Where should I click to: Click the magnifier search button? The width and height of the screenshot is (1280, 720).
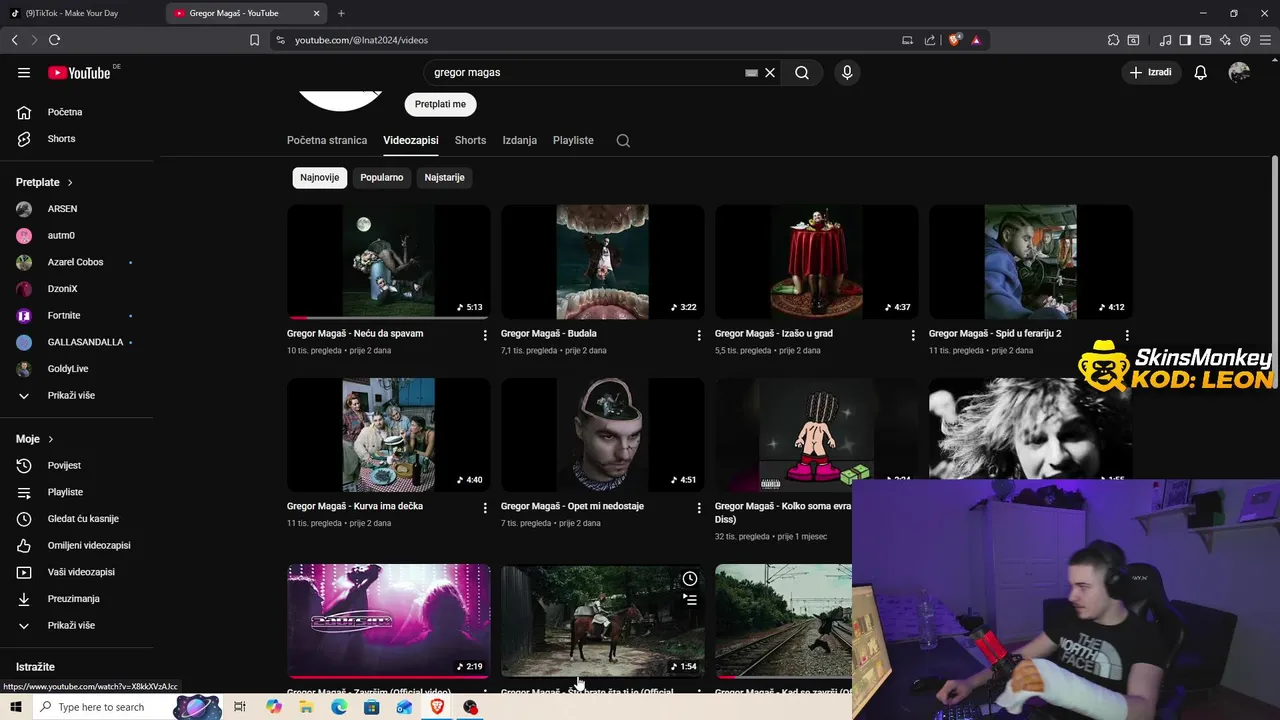click(x=802, y=72)
